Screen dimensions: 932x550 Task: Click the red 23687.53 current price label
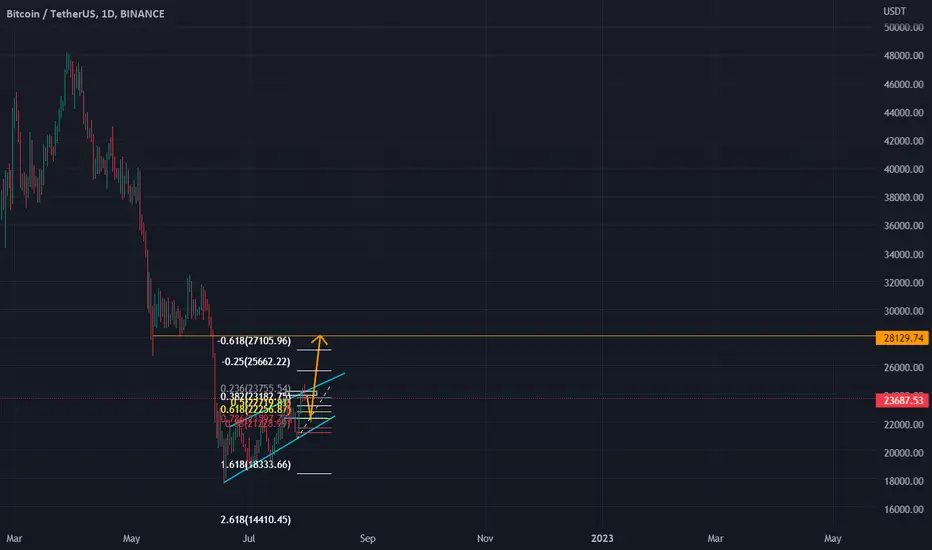tap(902, 400)
